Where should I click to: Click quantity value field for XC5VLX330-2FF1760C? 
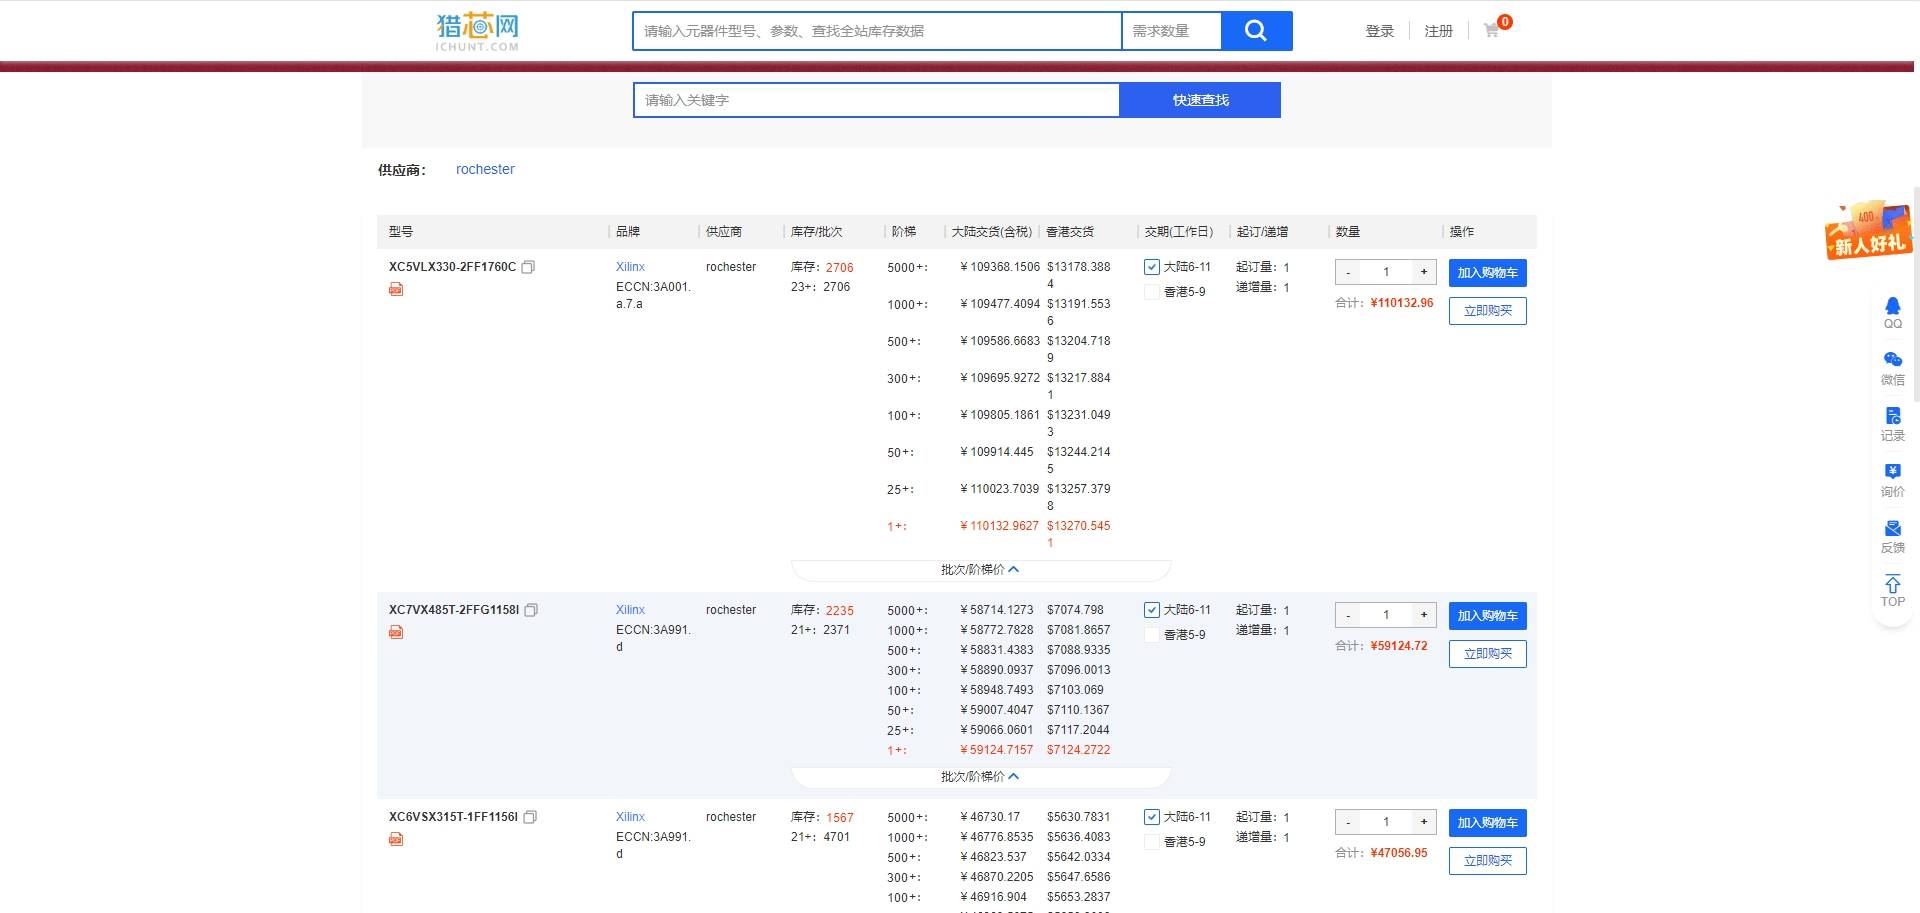pos(1386,272)
